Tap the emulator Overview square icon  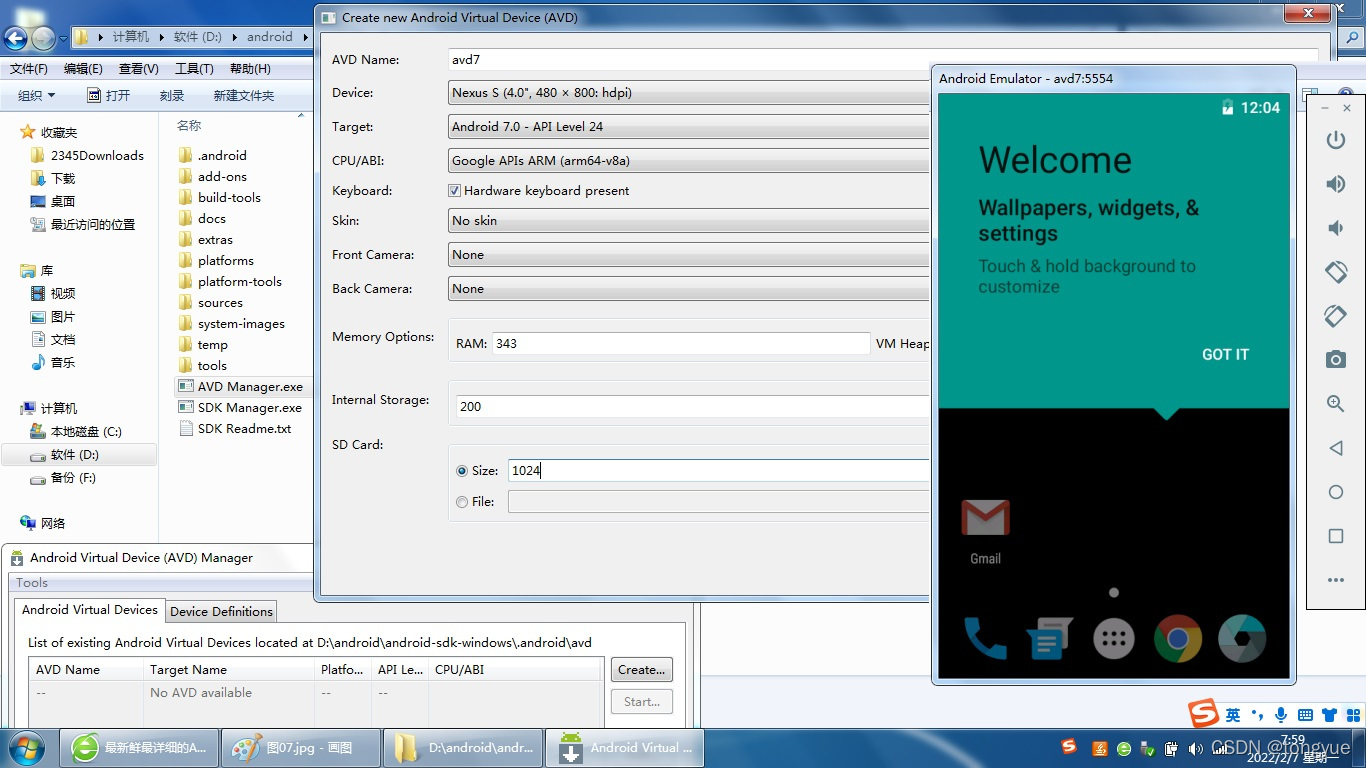1335,536
